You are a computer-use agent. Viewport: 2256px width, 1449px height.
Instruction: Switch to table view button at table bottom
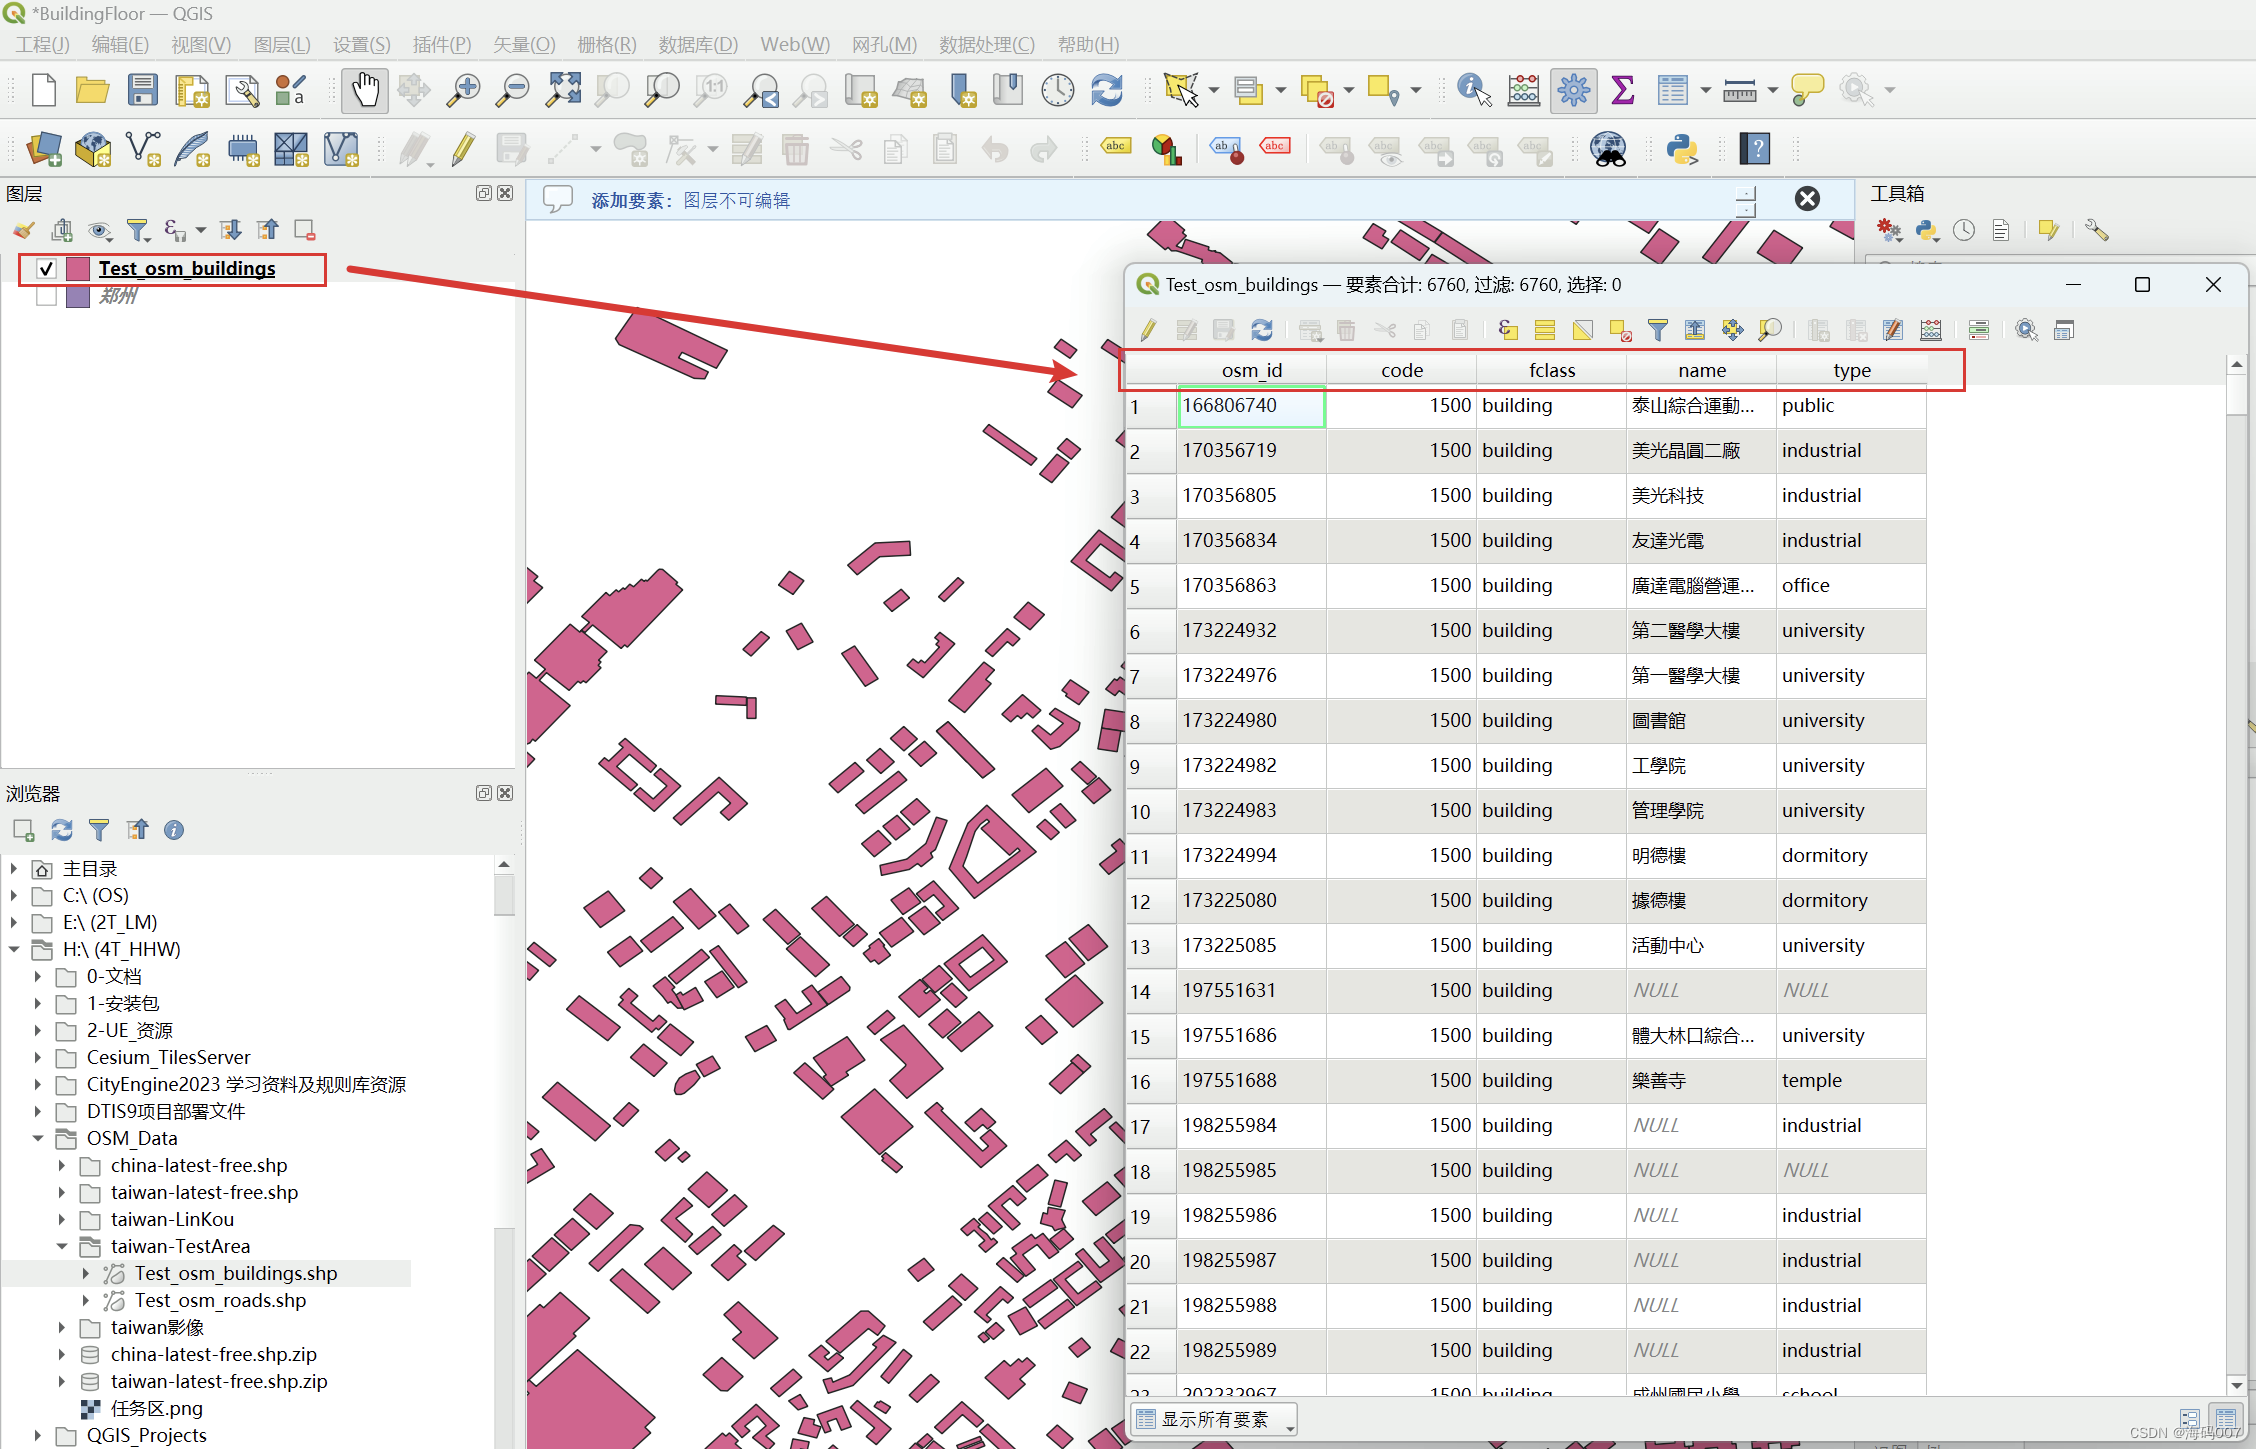(x=2226, y=1419)
